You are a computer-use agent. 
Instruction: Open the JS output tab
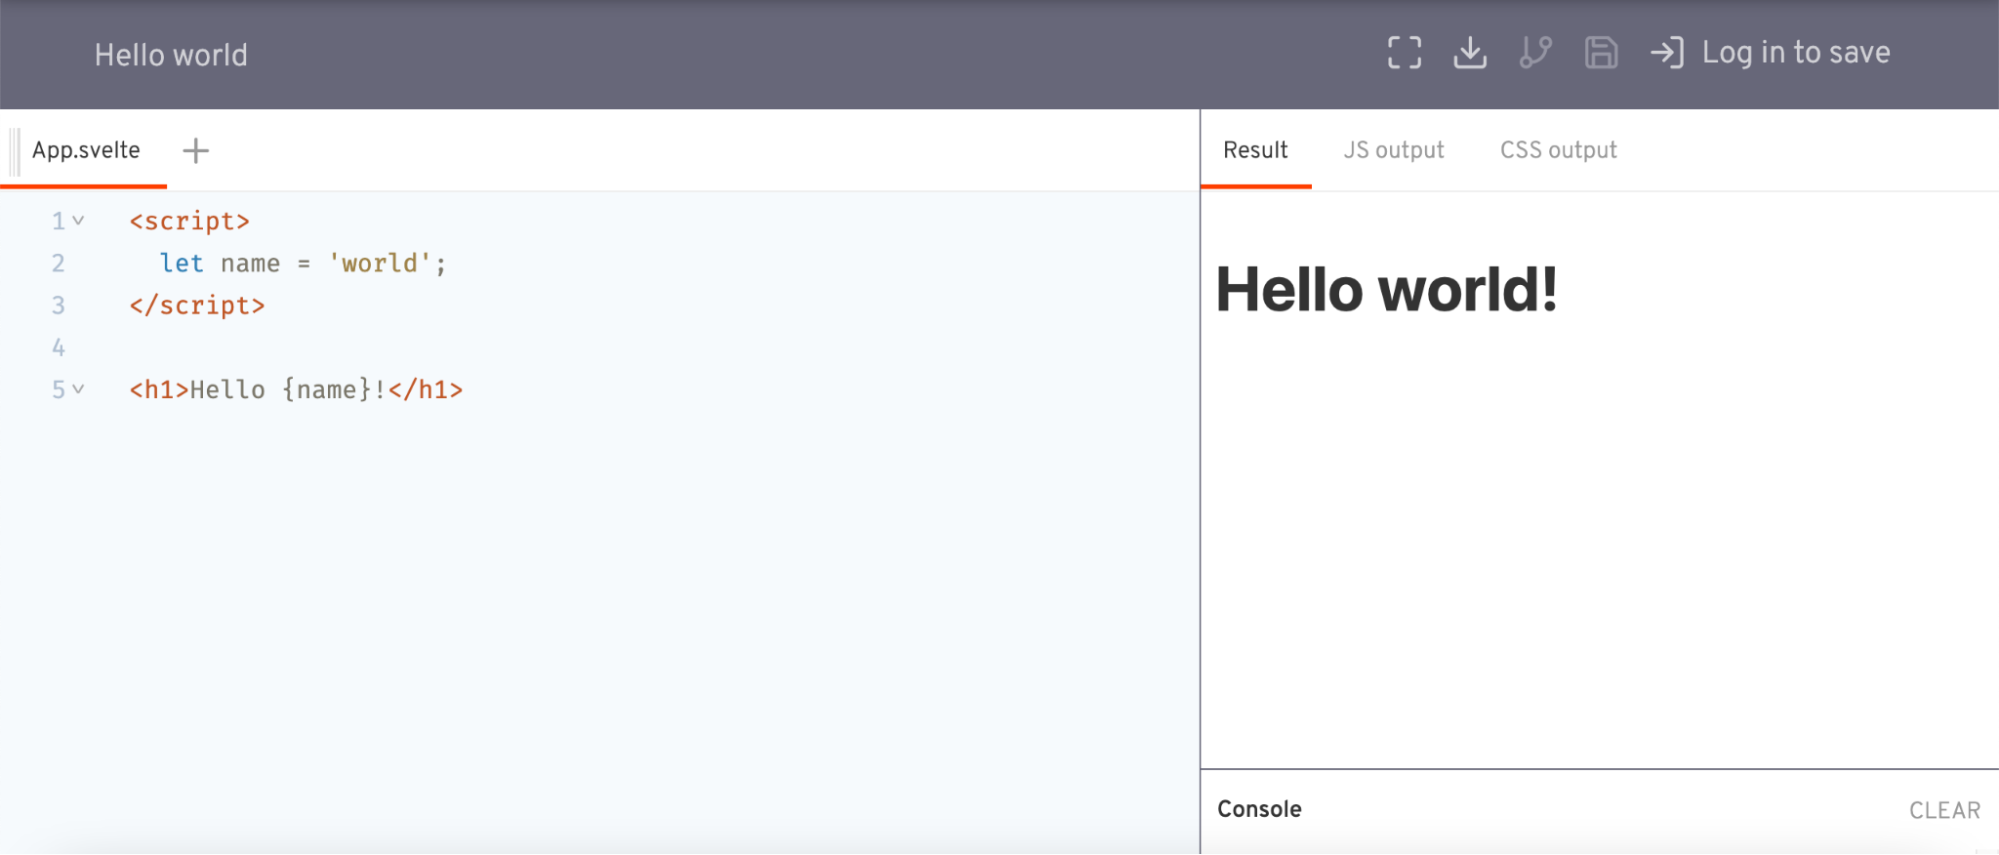click(1393, 151)
